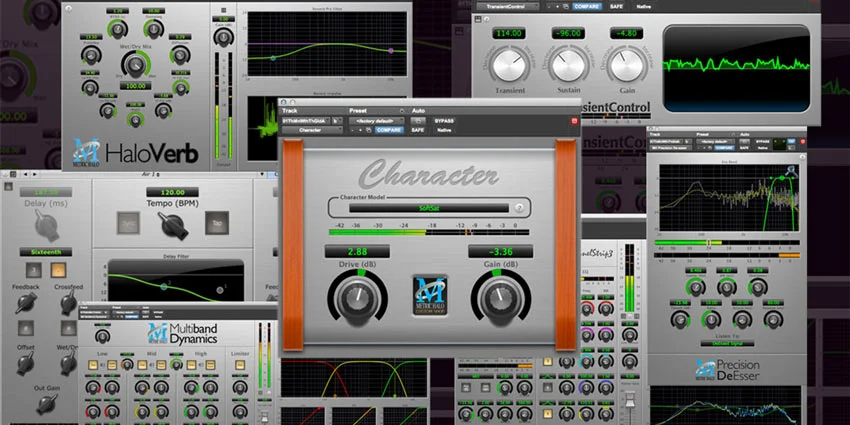Click the minus previous-preset button in Character header
The image size is (850, 425).
pos(352,130)
